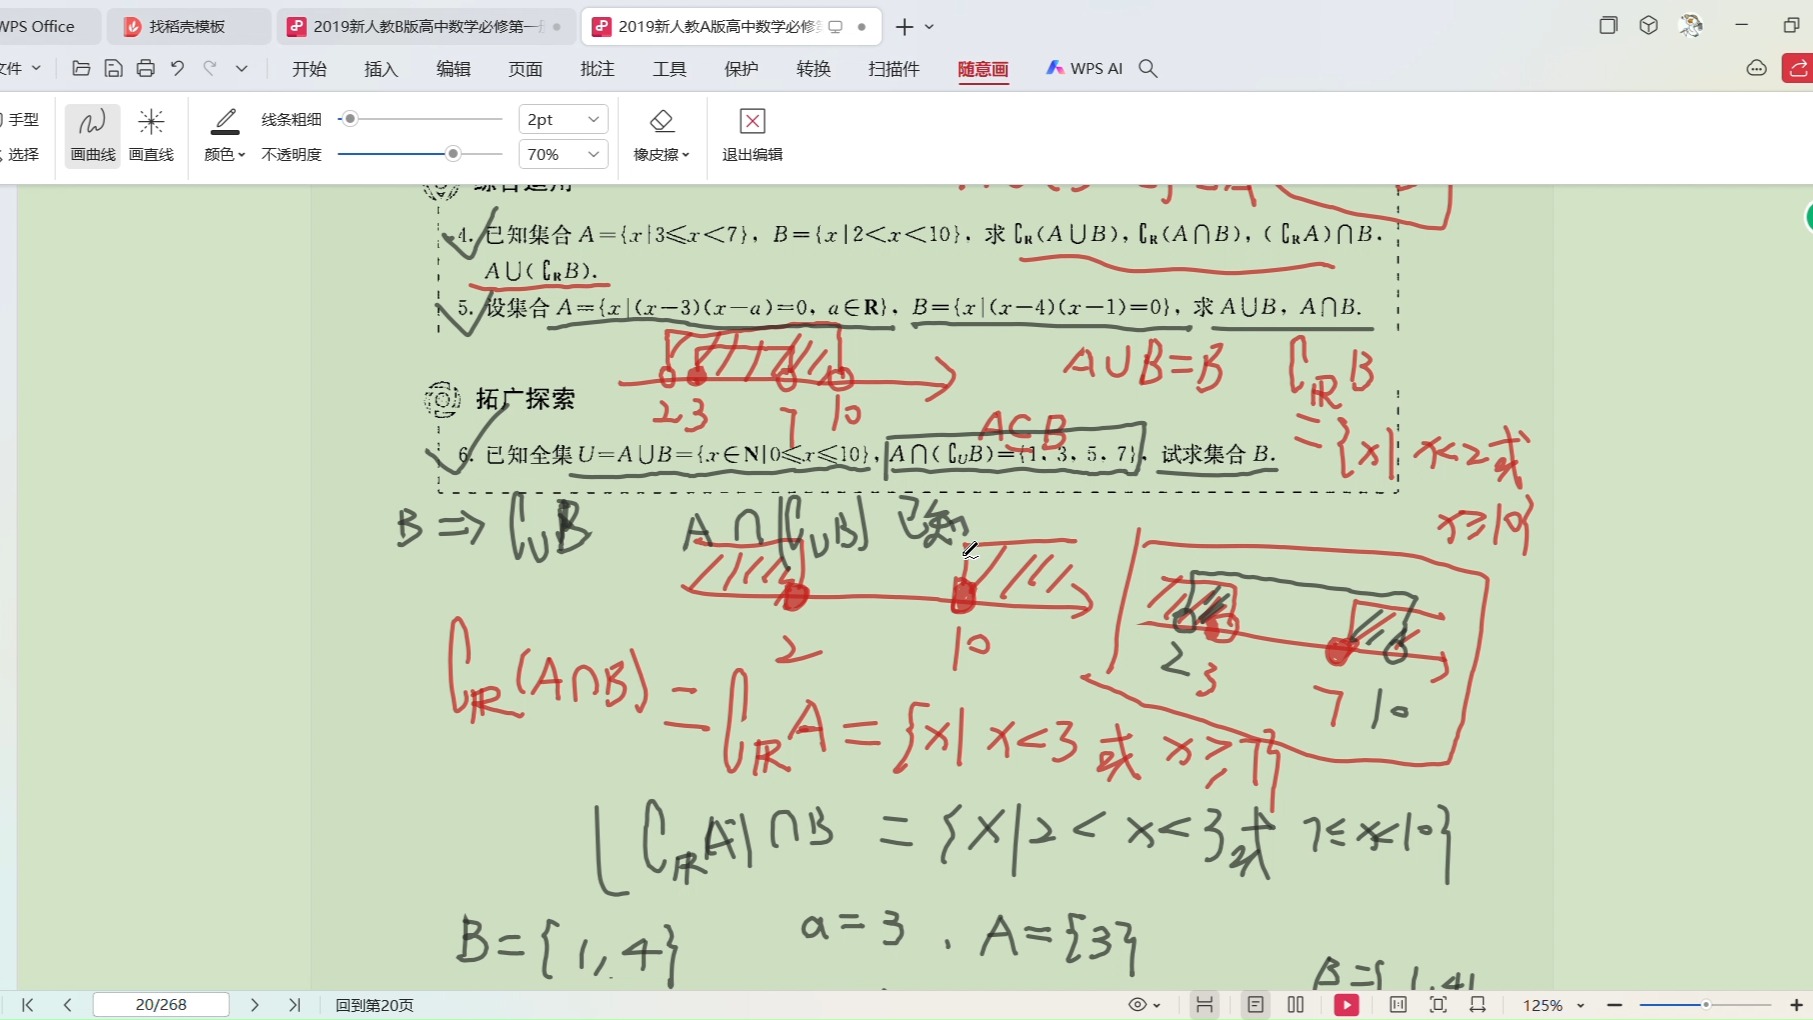Image resolution: width=1813 pixels, height=1020 pixels.
Task: Switch to 找稻壳模板 tab
Action: pos(187,27)
